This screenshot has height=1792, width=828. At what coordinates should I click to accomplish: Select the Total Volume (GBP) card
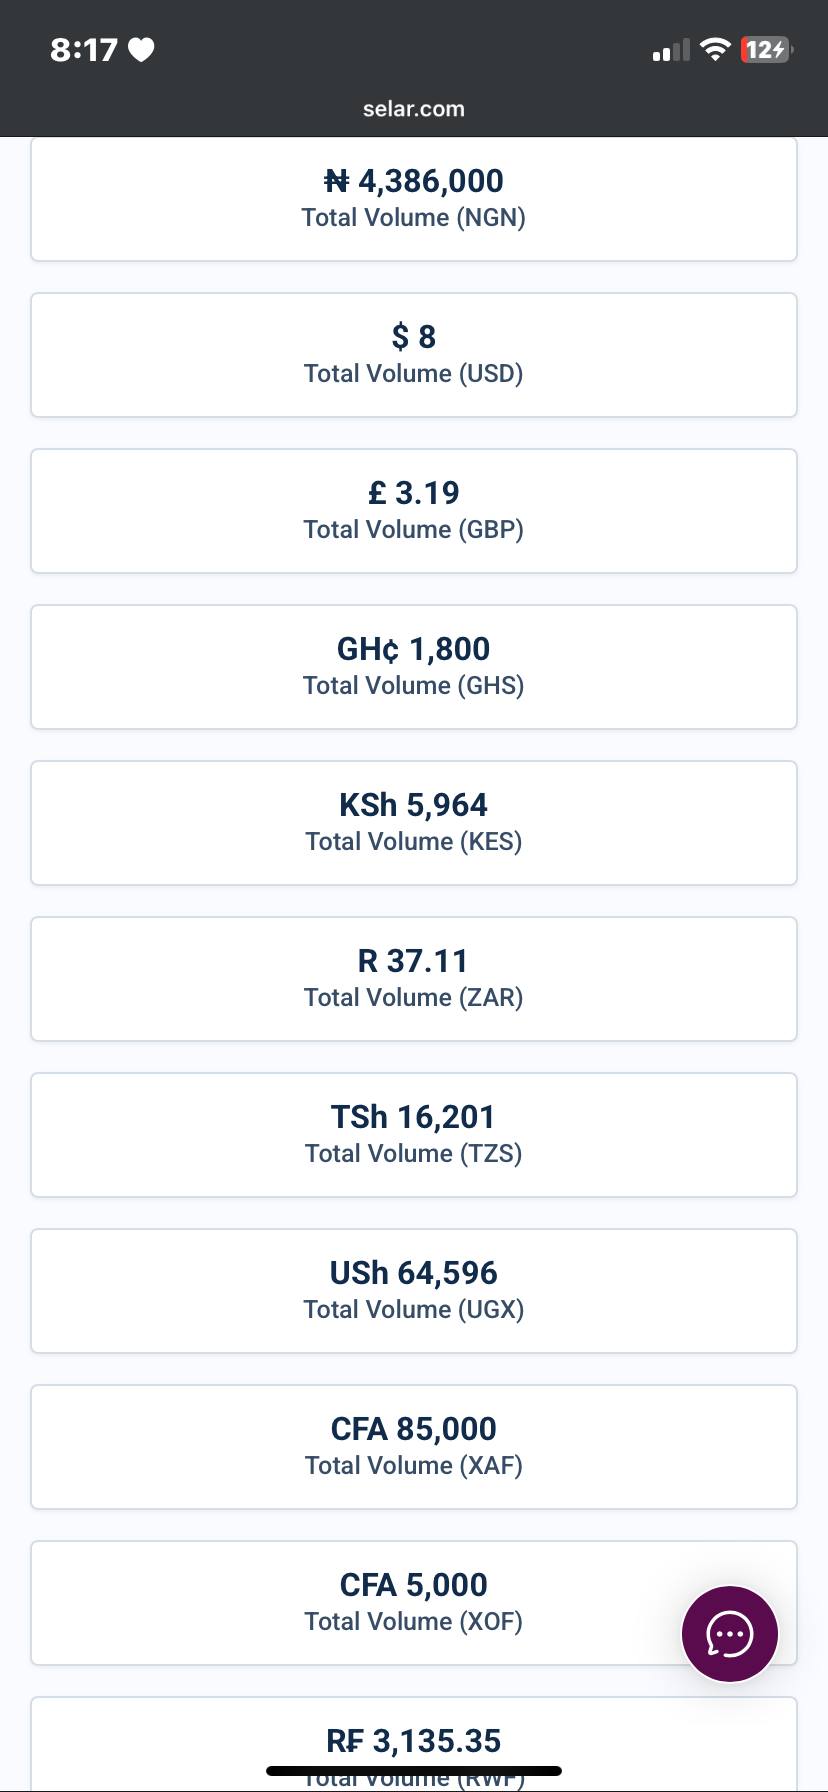pyautogui.click(x=414, y=511)
